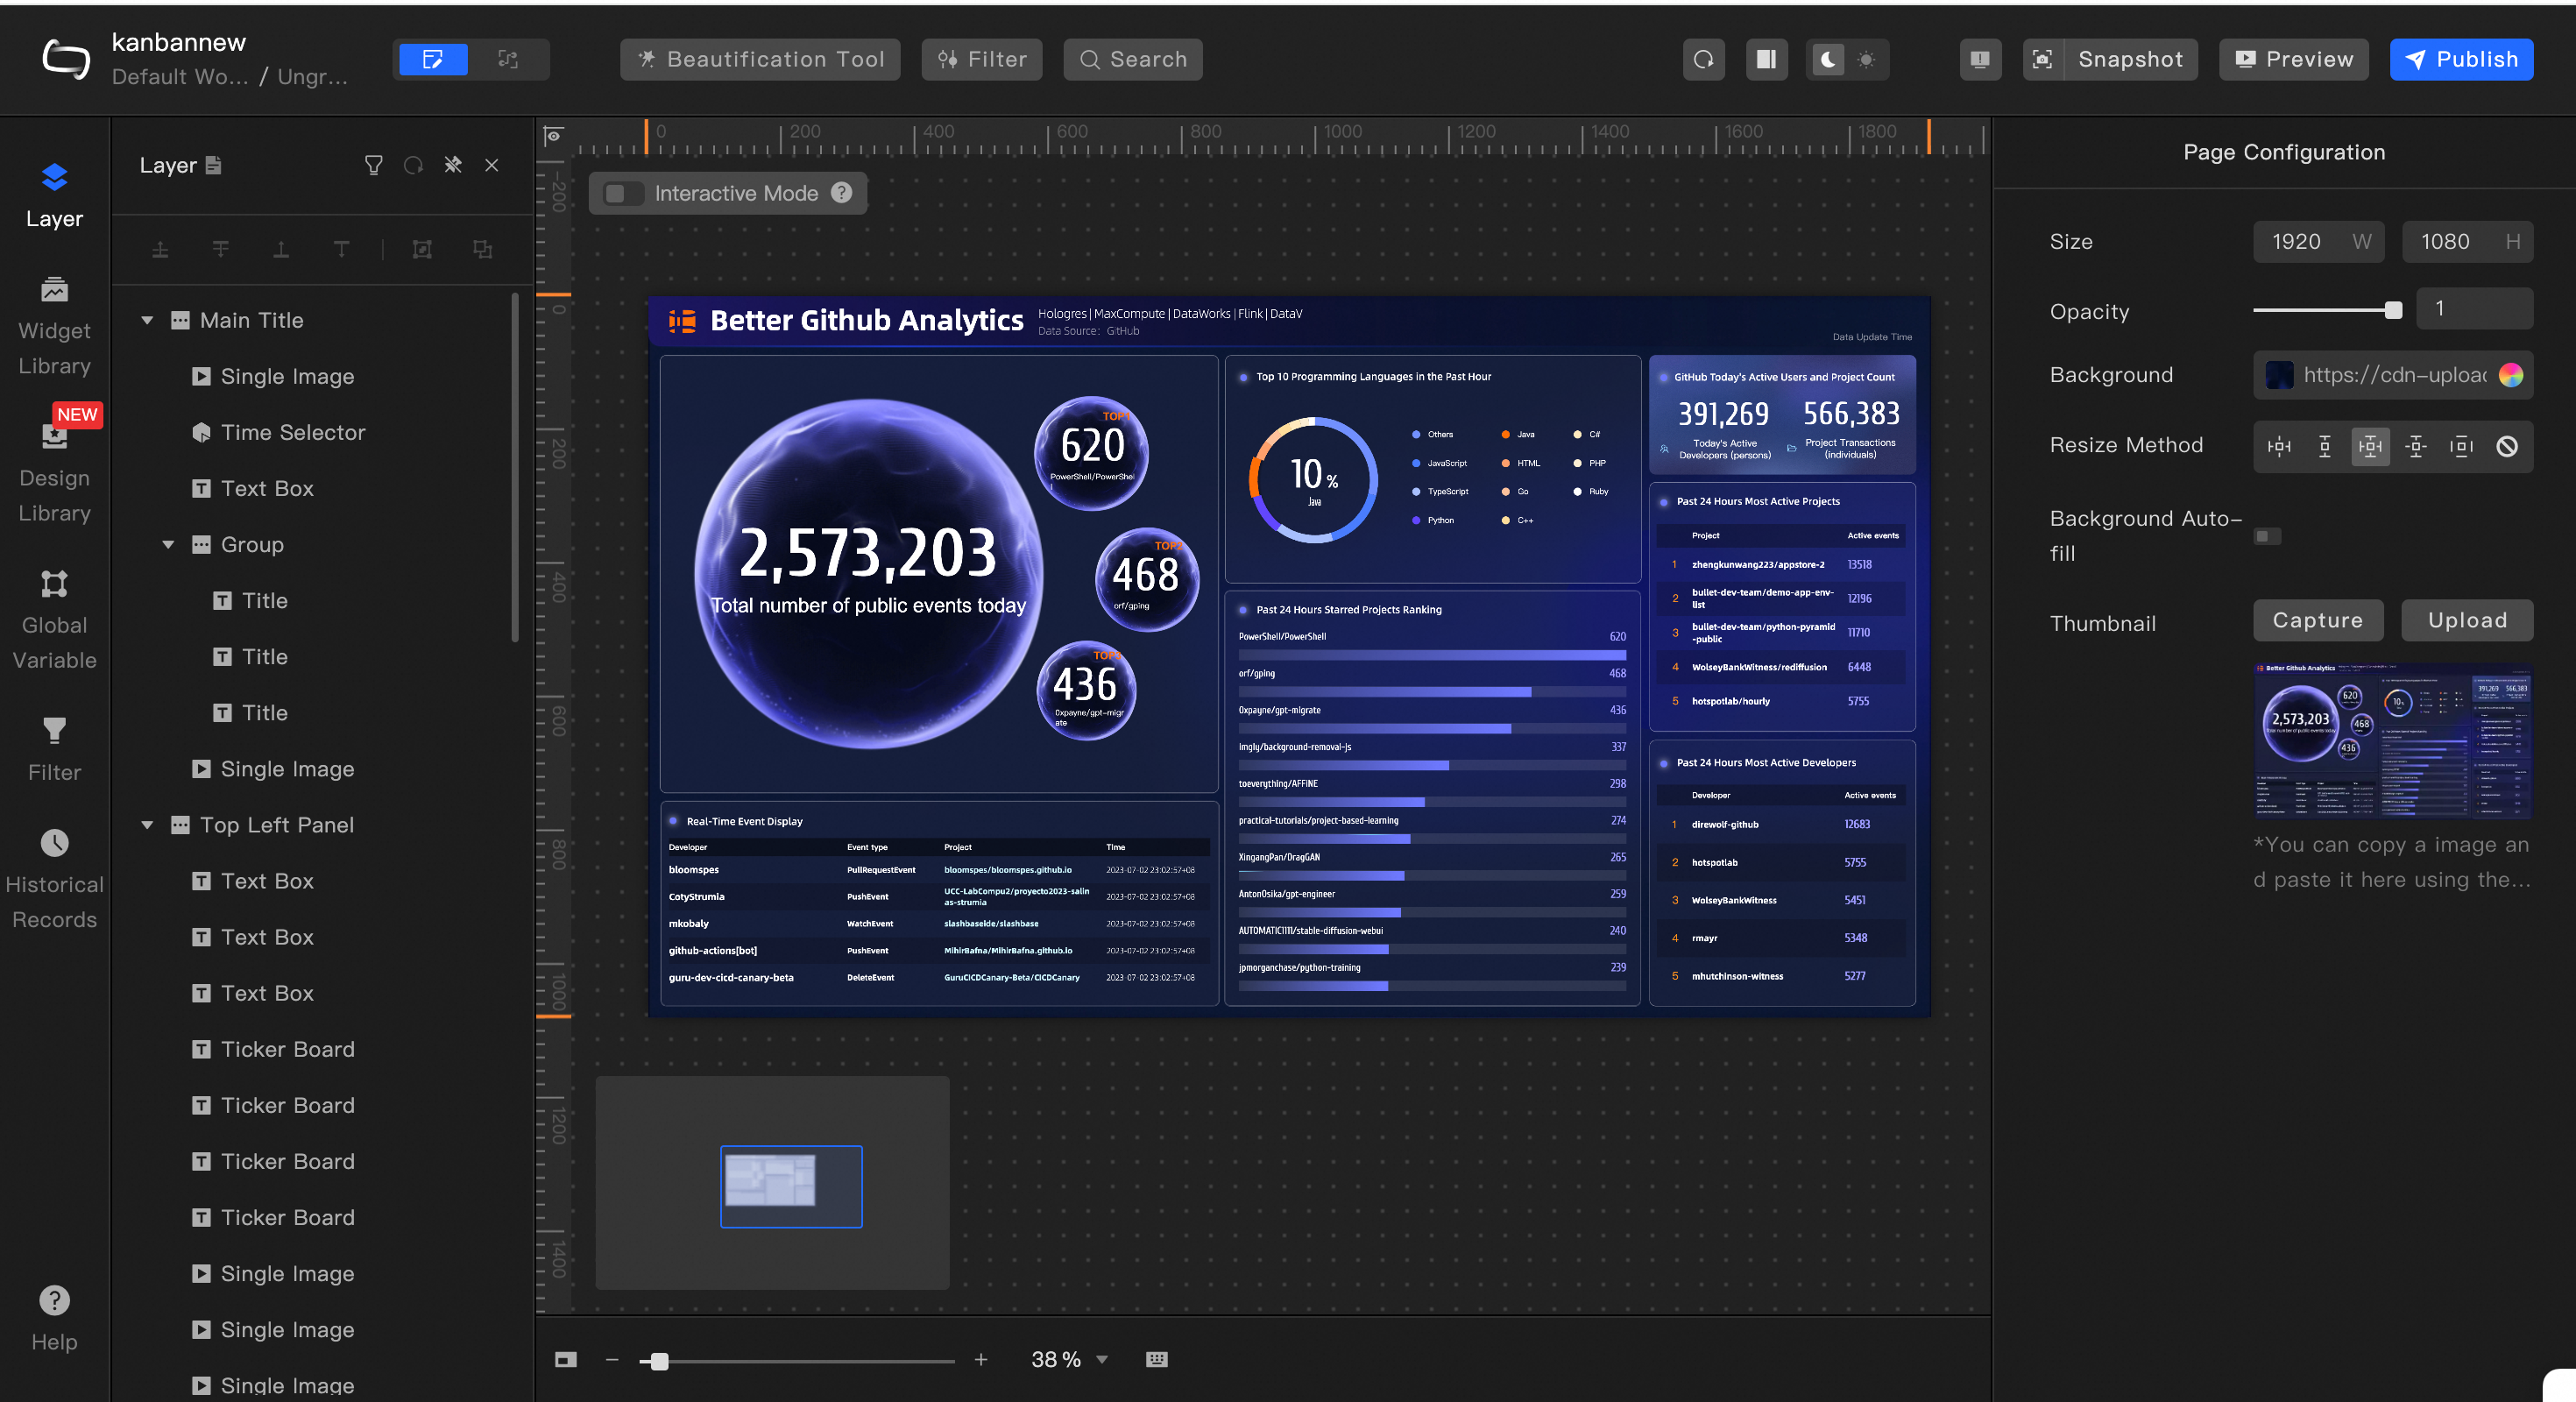Switch to light theme sun icon
The width and height of the screenshot is (2576, 1402).
pyautogui.click(x=1866, y=59)
